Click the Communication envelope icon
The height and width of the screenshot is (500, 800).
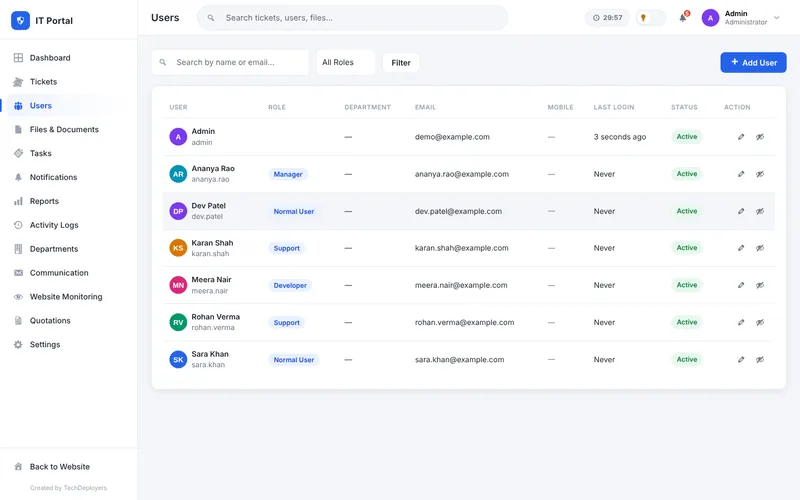[18, 273]
